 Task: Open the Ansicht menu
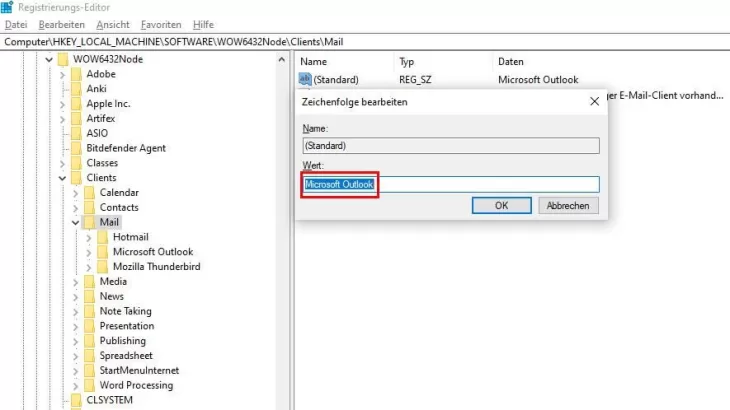[113, 24]
